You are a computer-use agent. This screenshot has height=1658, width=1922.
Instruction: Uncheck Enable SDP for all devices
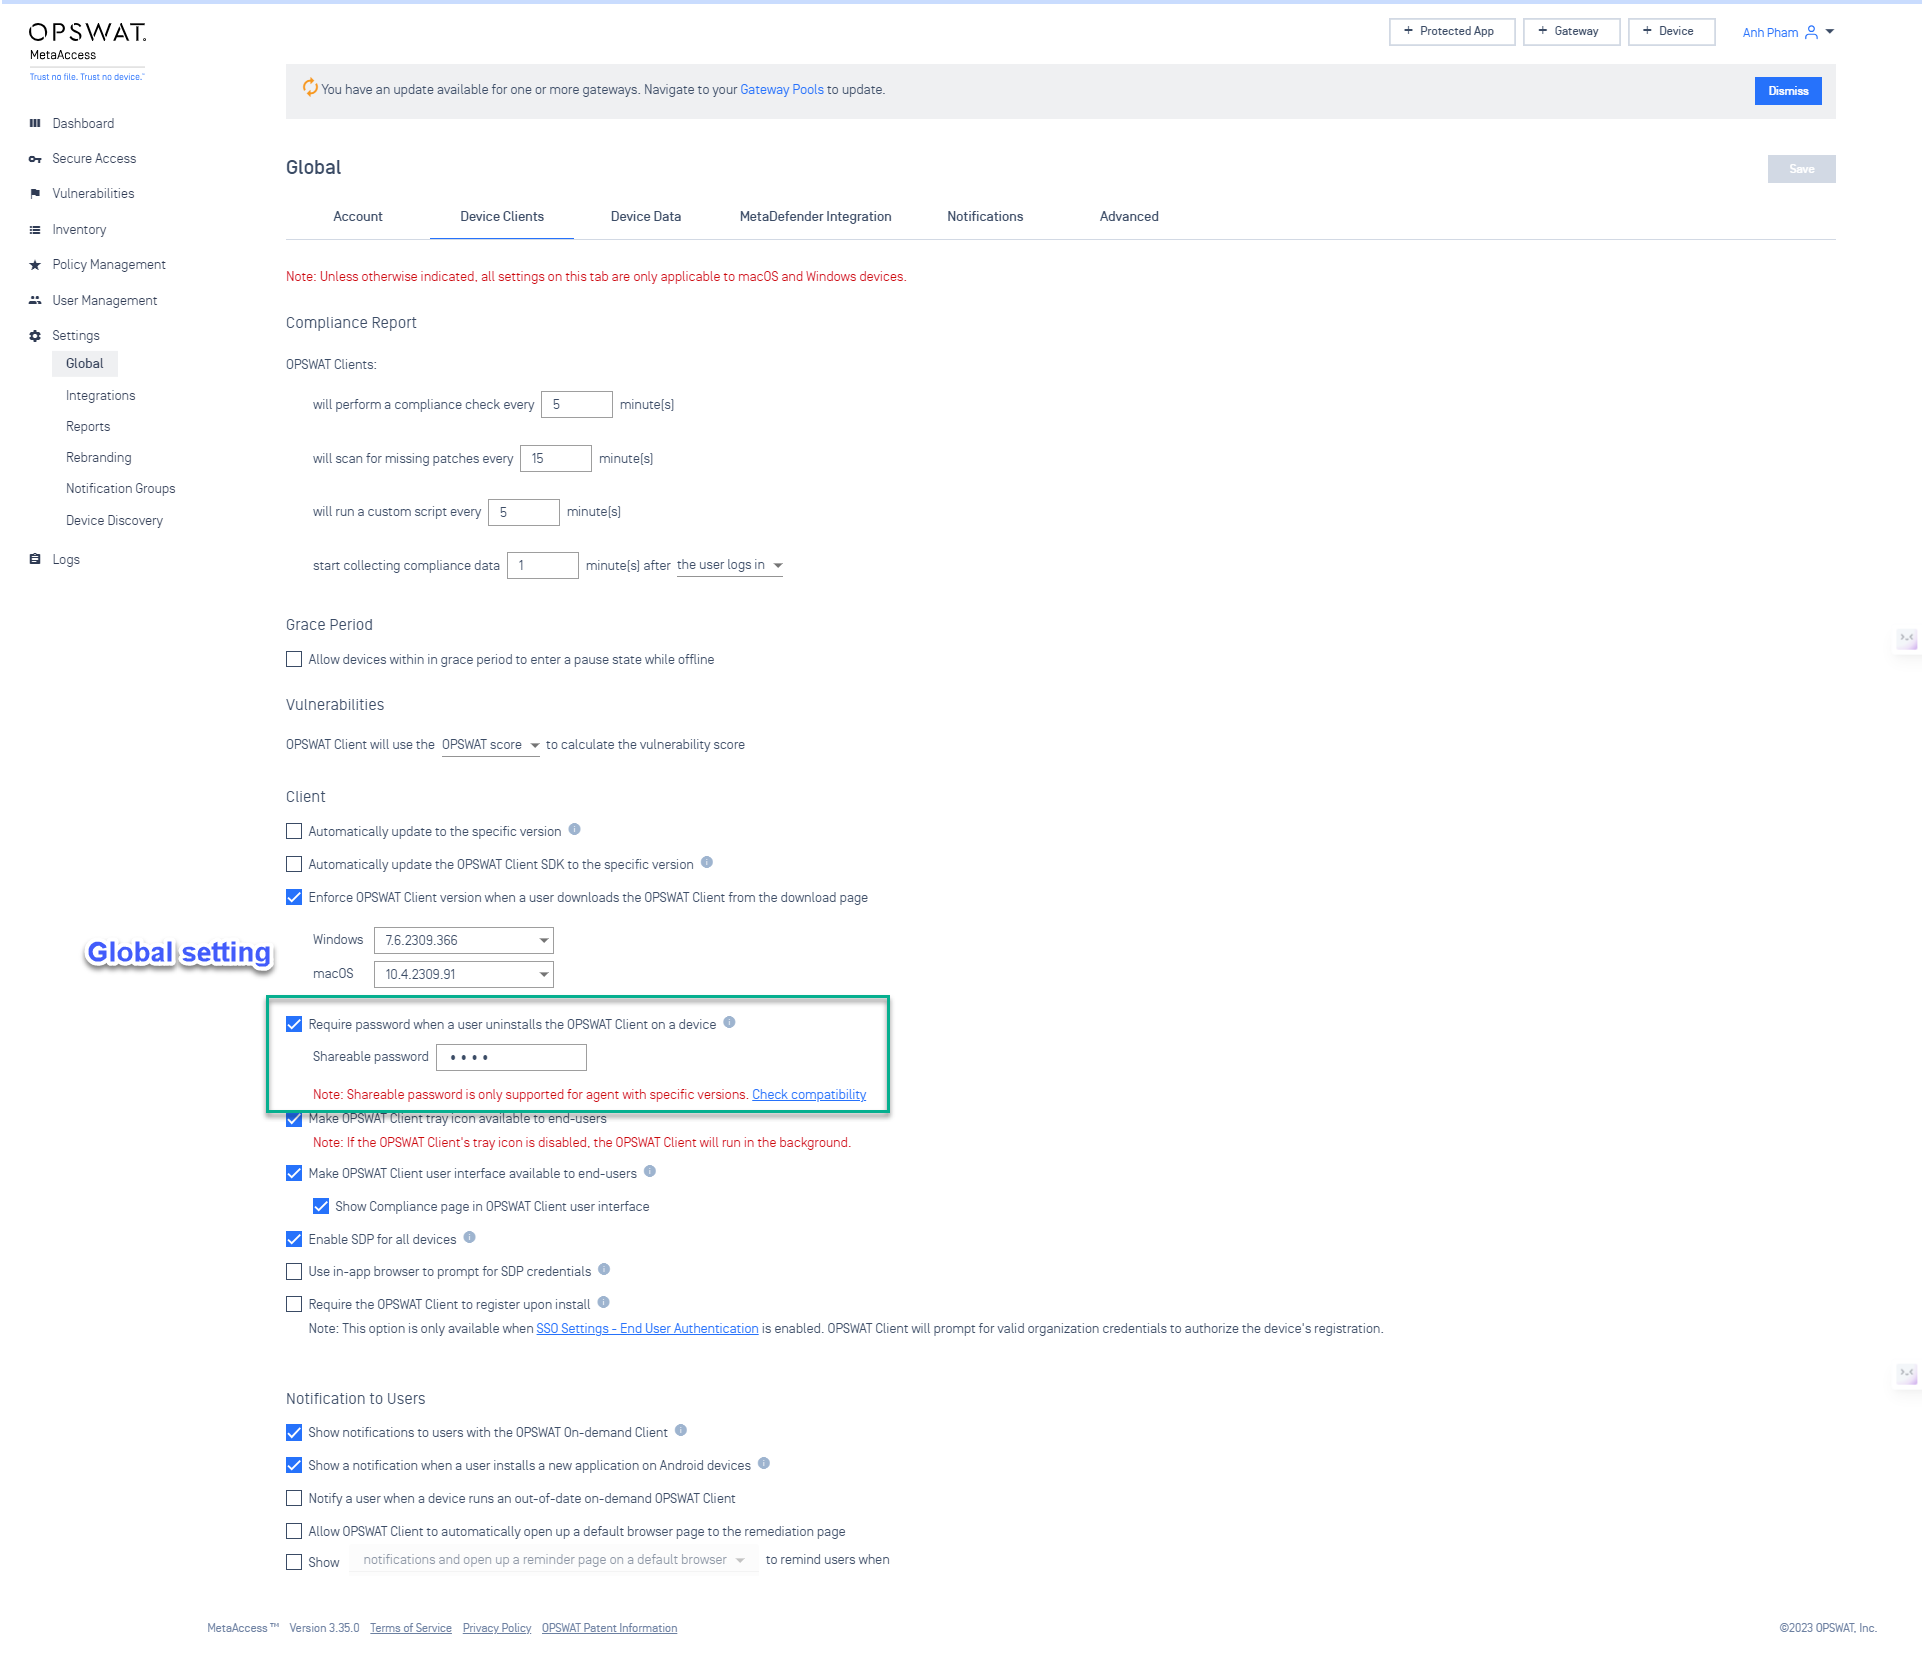coord(294,1240)
